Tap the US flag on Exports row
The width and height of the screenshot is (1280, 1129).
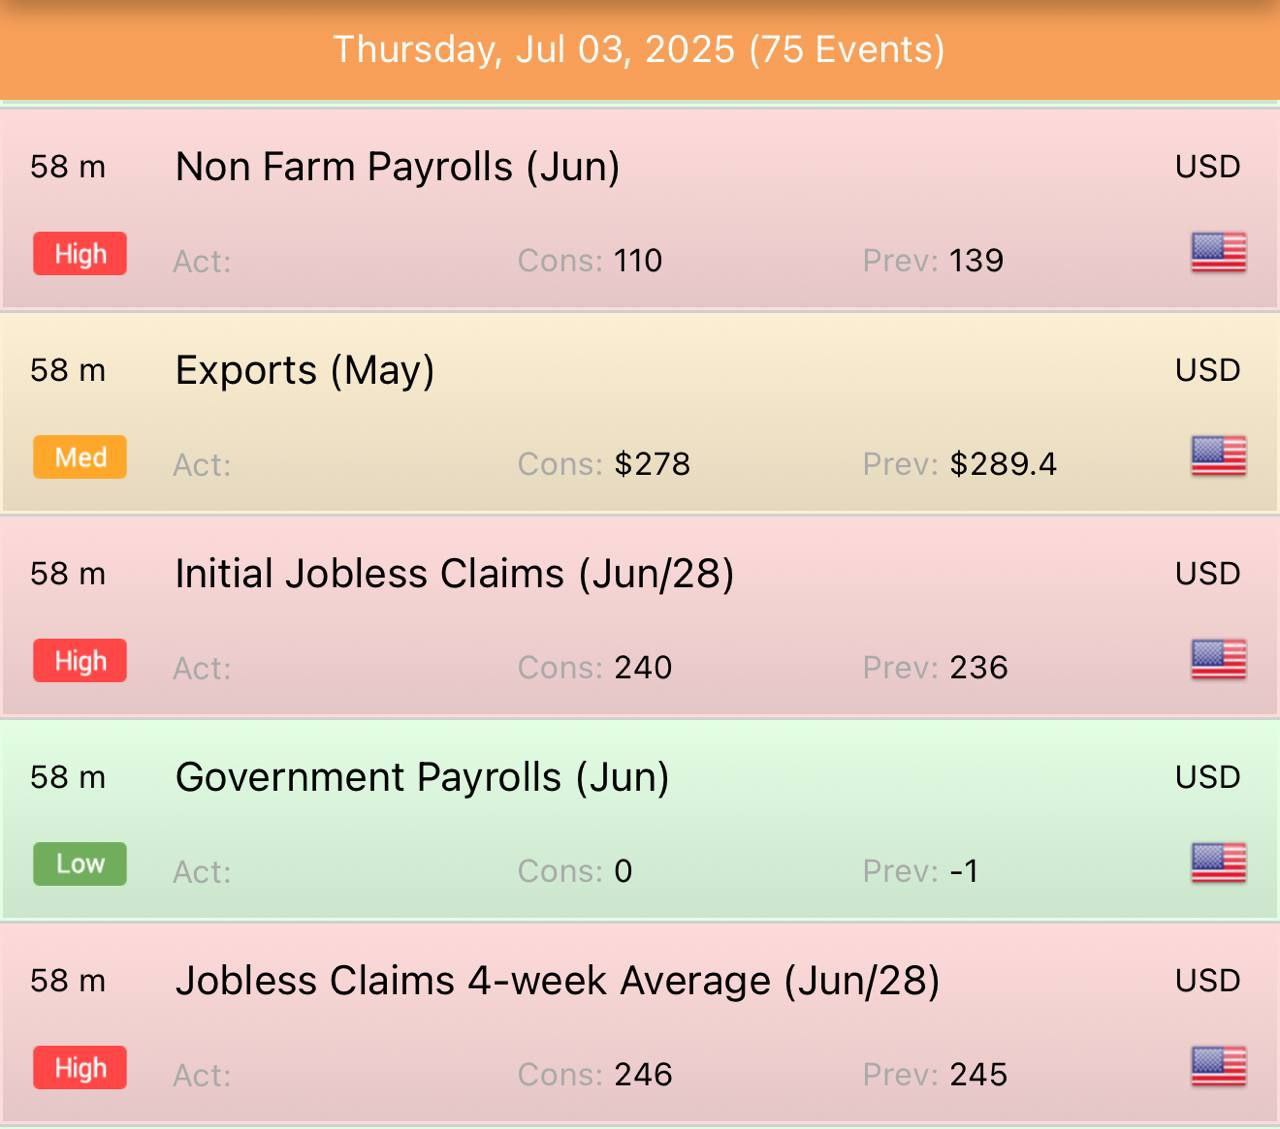click(x=1218, y=457)
